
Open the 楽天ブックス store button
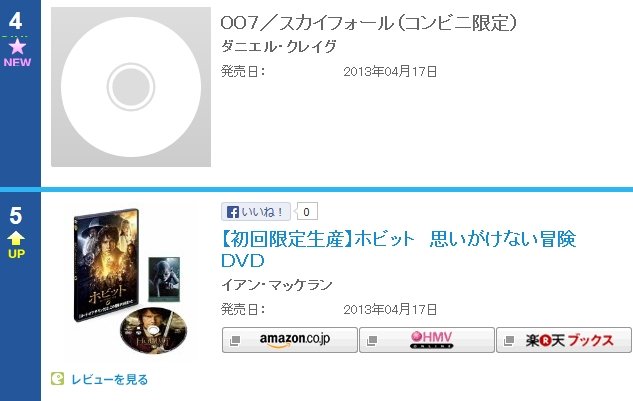(x=564, y=340)
